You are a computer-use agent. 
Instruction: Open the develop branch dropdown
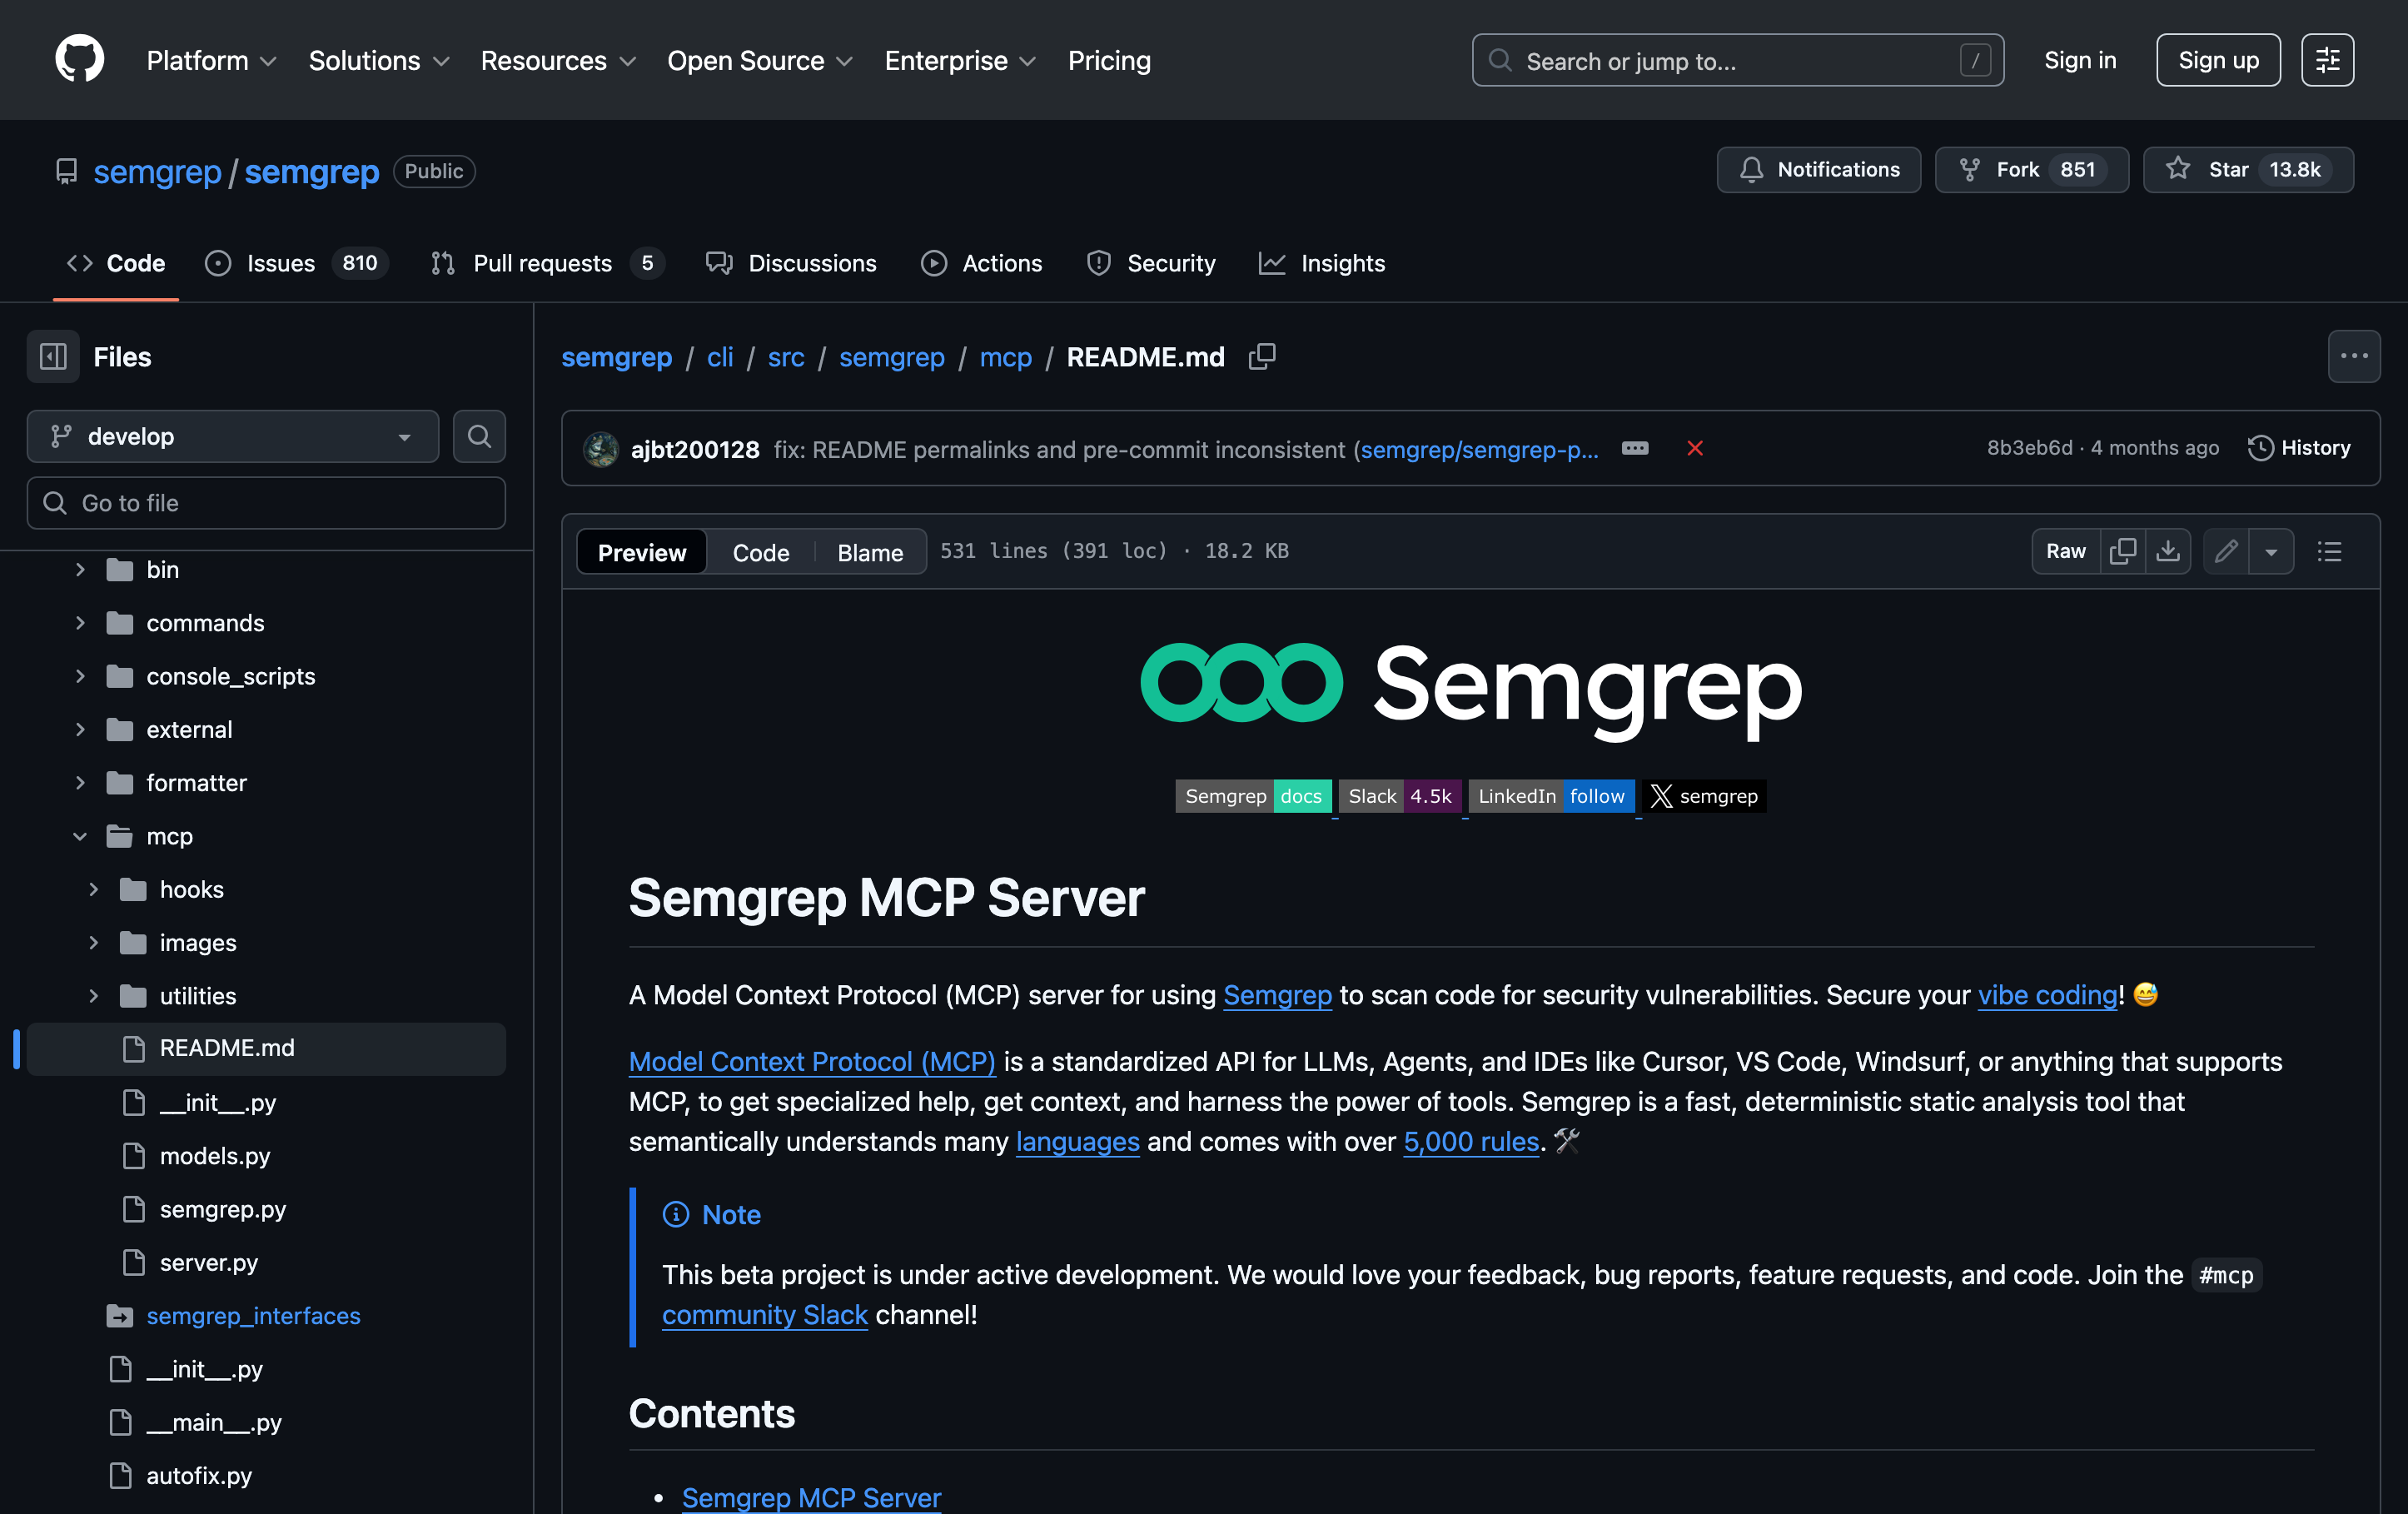pos(232,436)
